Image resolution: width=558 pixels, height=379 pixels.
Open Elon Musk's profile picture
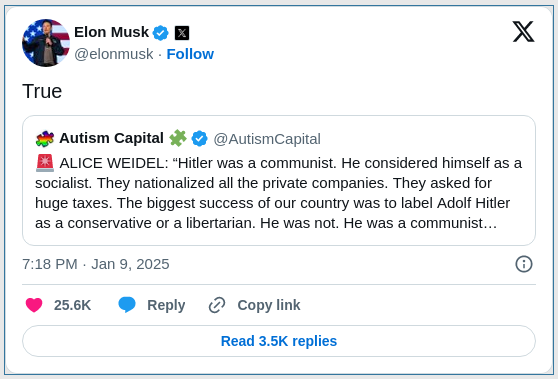pos(46,43)
